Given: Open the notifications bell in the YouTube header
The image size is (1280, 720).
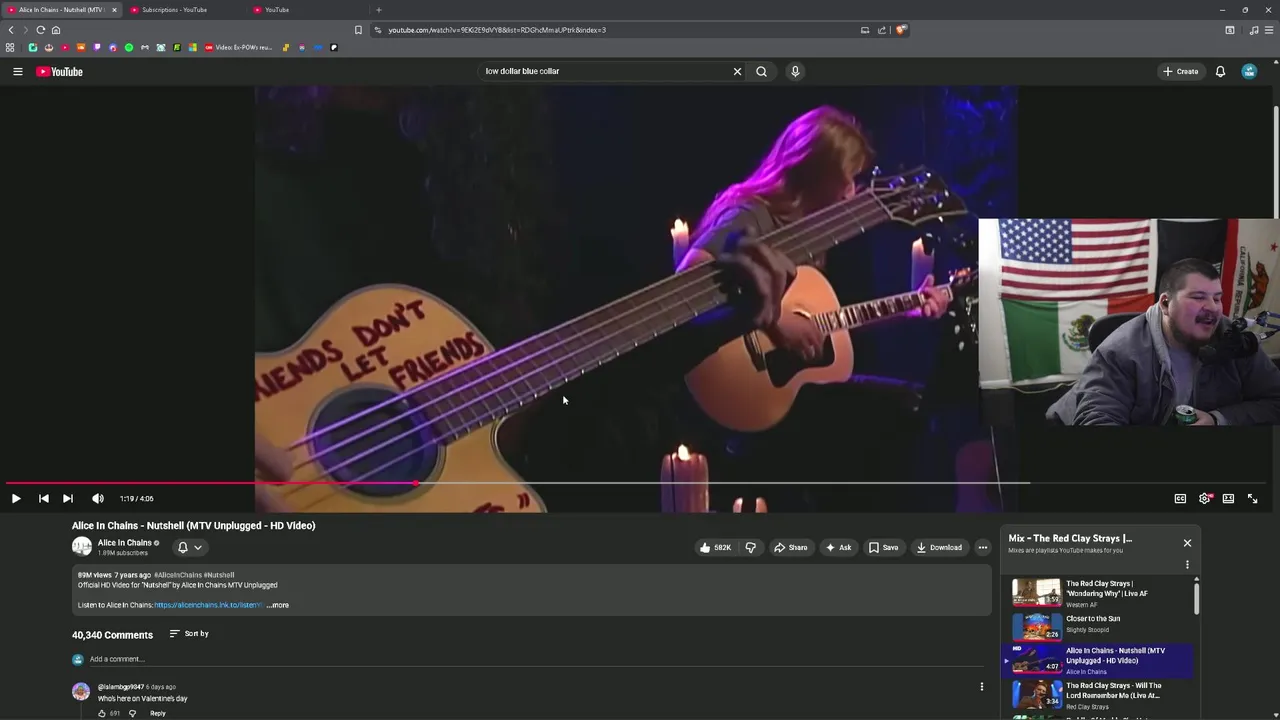Looking at the screenshot, I should (1220, 71).
